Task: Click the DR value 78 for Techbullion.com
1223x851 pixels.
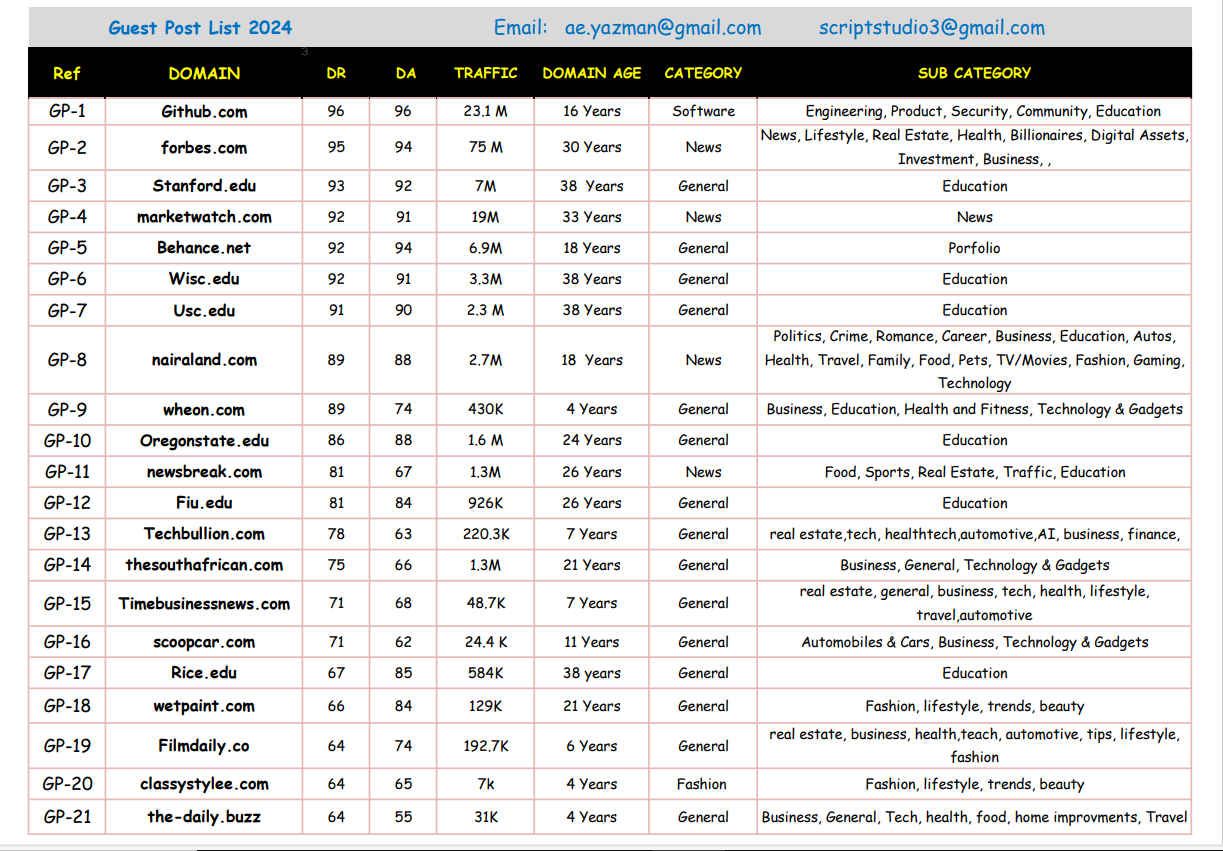Action: [x=336, y=534]
